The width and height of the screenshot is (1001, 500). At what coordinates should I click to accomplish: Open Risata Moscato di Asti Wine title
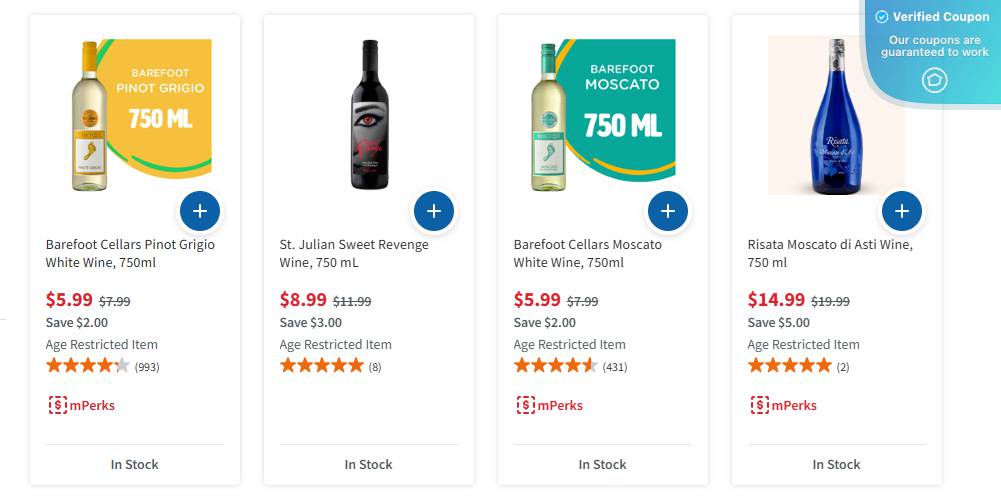830,253
